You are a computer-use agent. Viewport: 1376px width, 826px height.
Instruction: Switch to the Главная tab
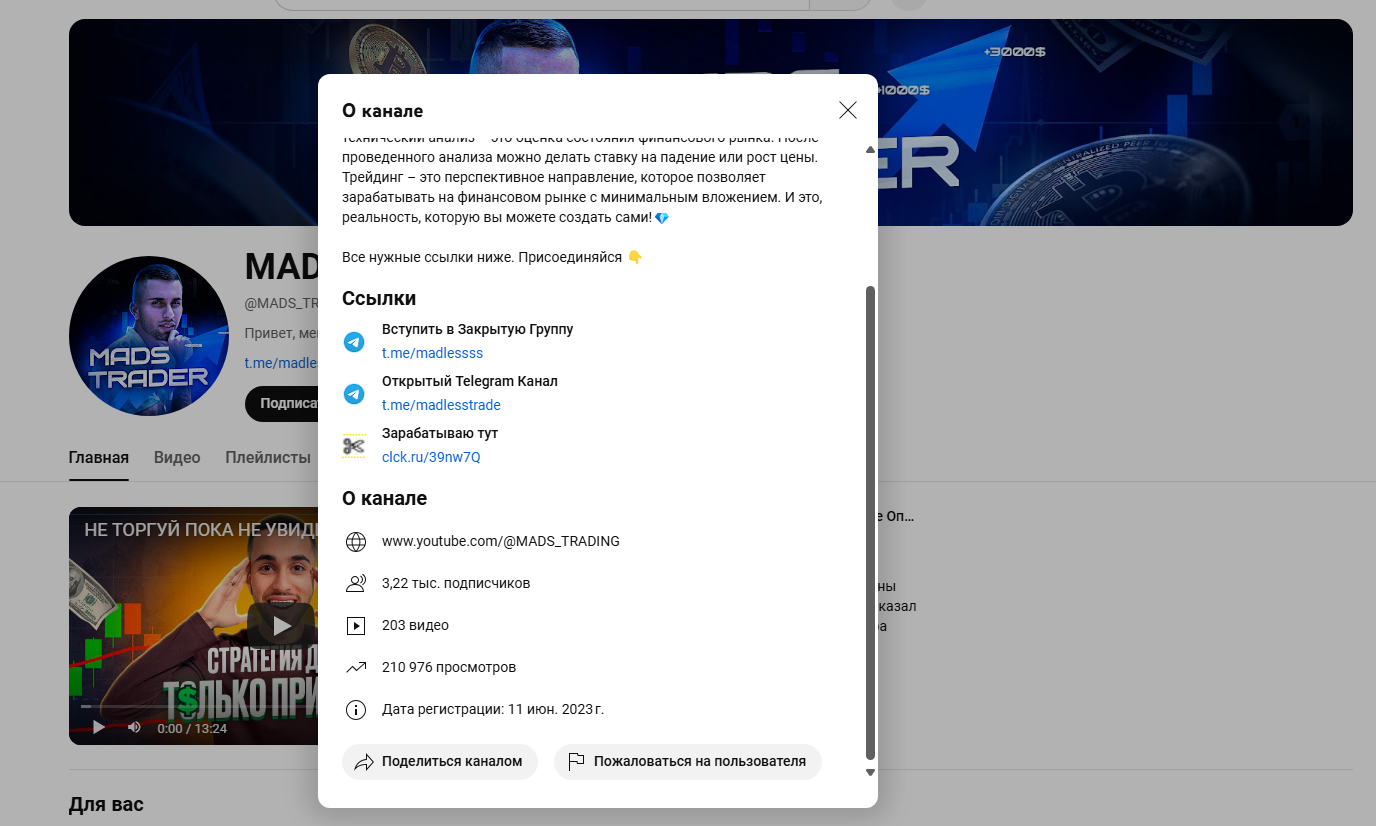coord(99,458)
